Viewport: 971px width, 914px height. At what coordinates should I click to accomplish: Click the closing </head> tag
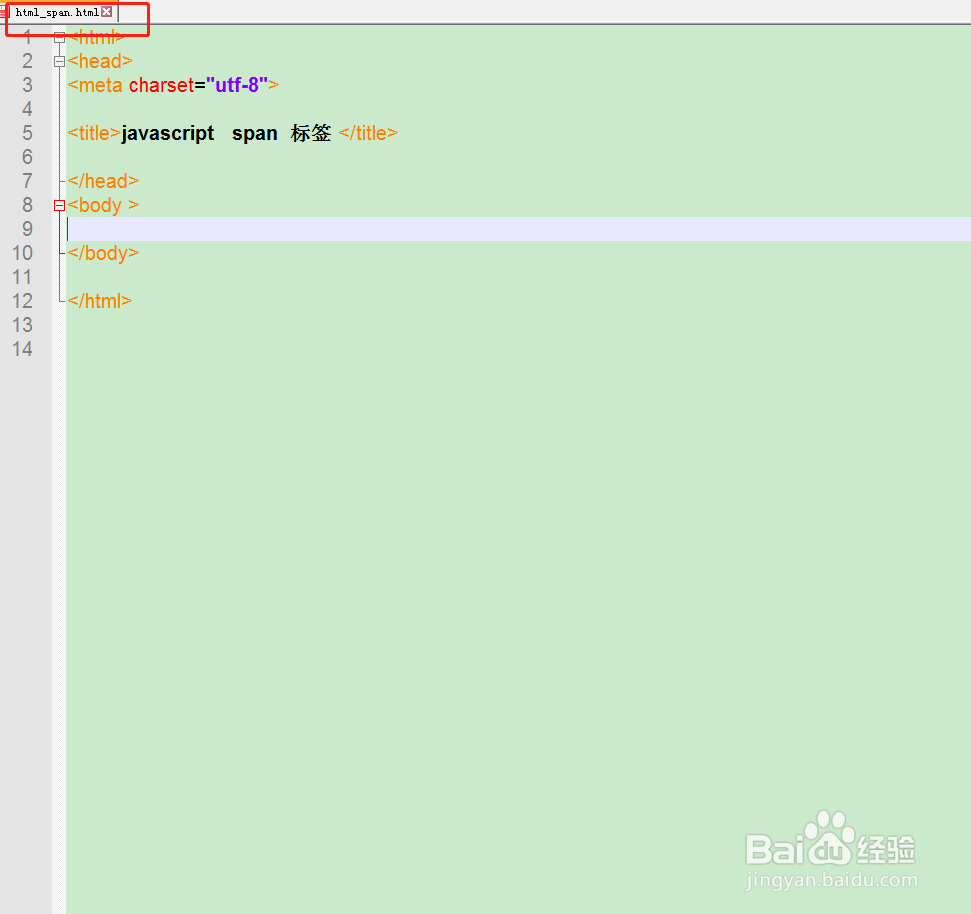pyautogui.click(x=103, y=181)
